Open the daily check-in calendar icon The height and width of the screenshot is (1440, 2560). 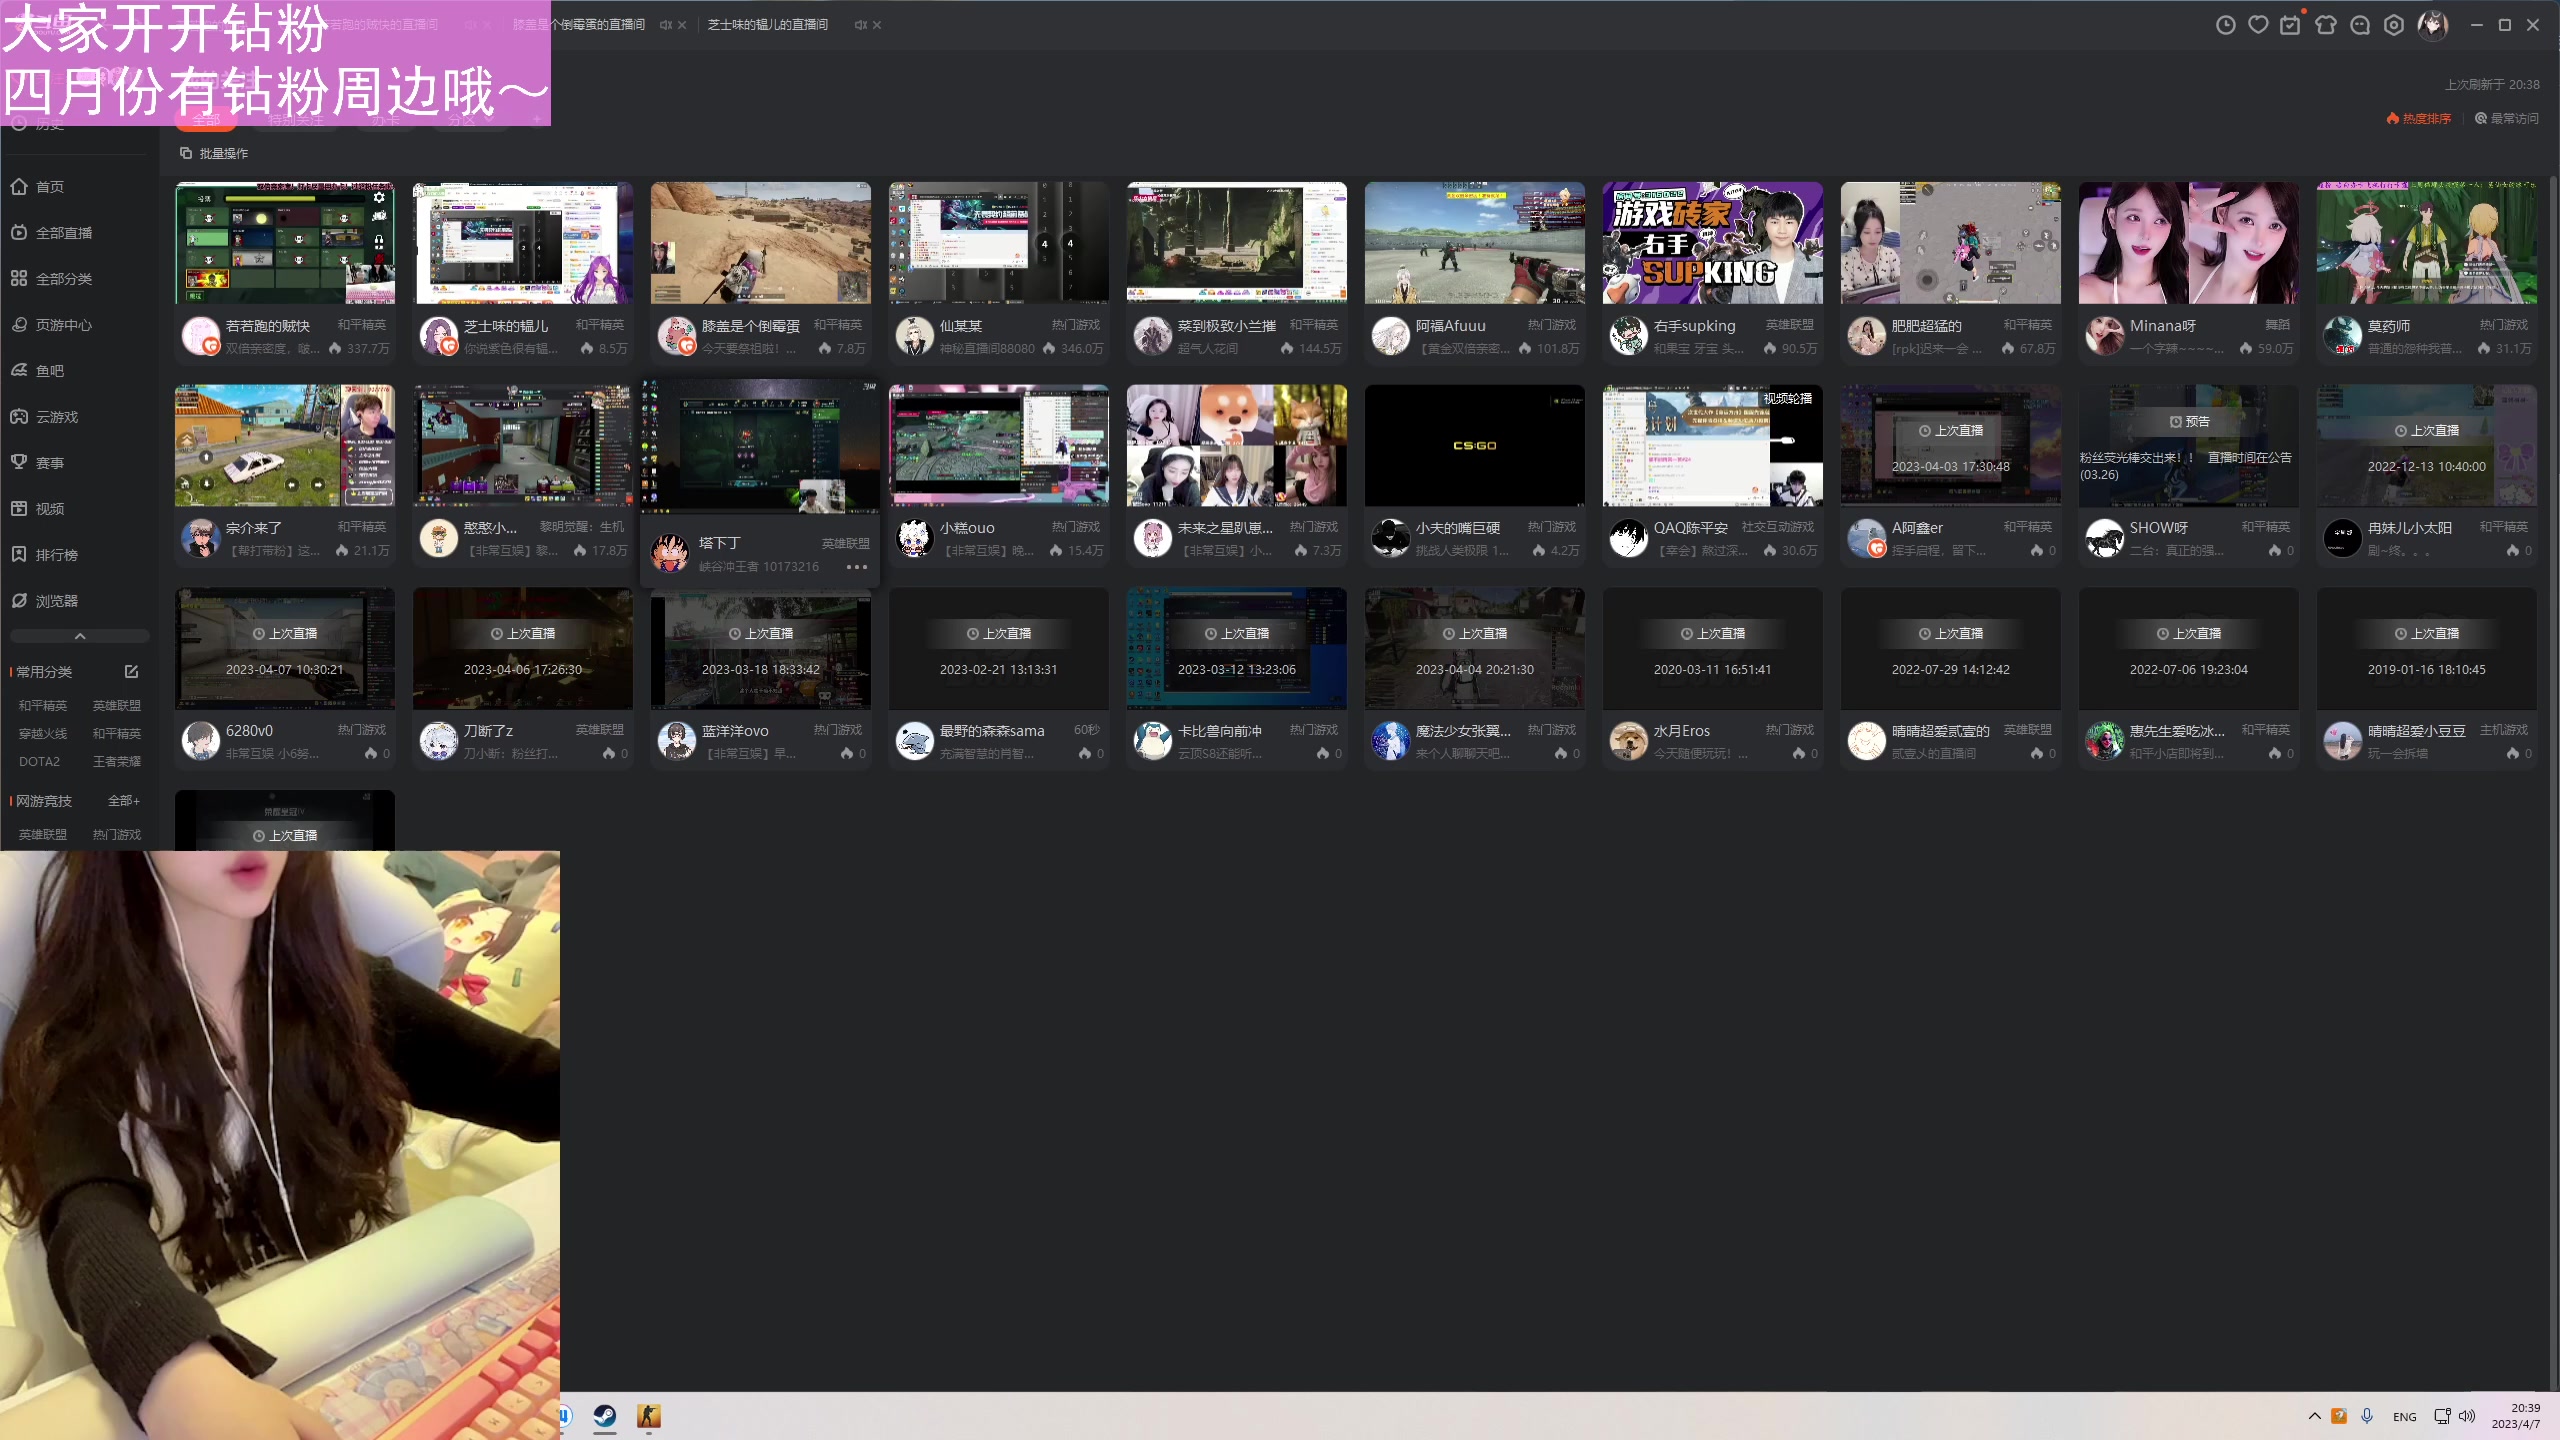[2290, 25]
